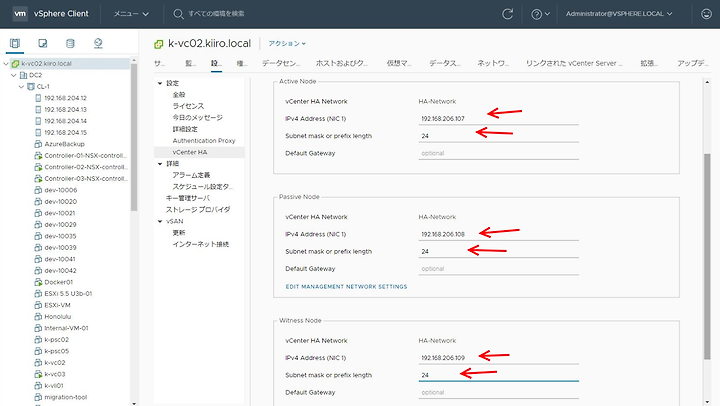Switch to the ホストおよびクラスタ tab
The width and height of the screenshot is (720, 406).
(x=342, y=63)
